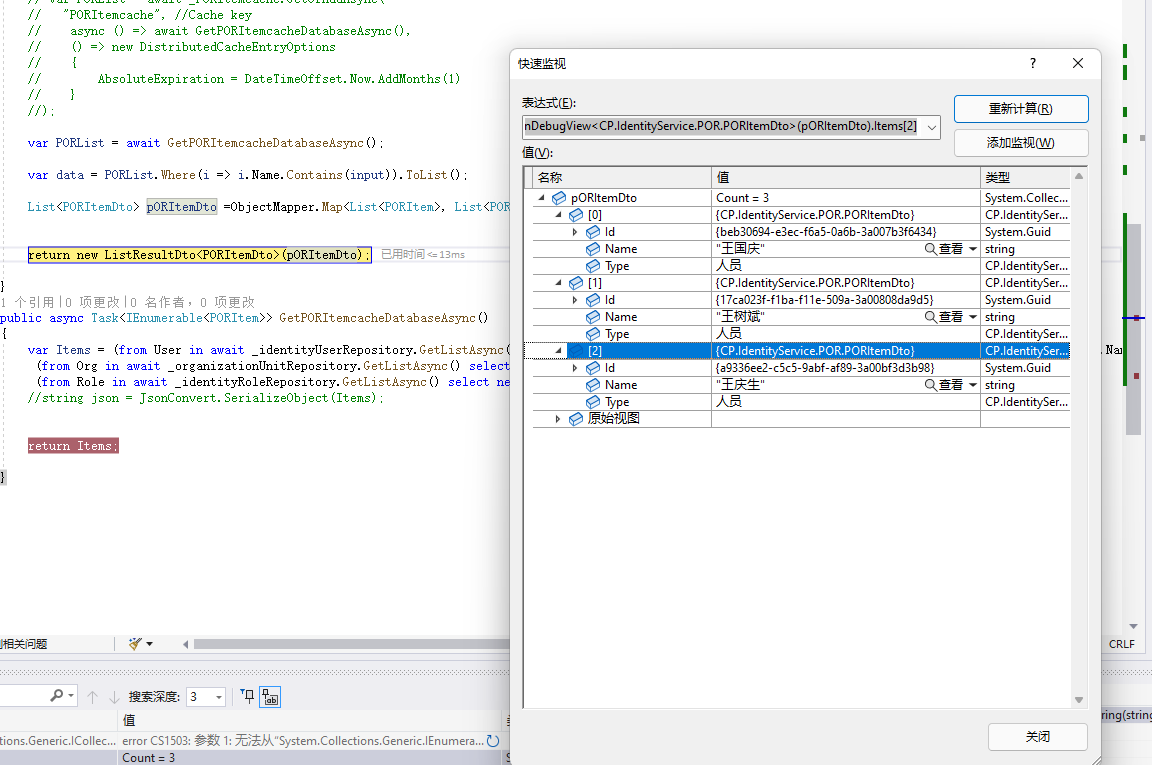1152x765 pixels.
Task: Open the expression combo box dropdown
Action: [x=932, y=127]
